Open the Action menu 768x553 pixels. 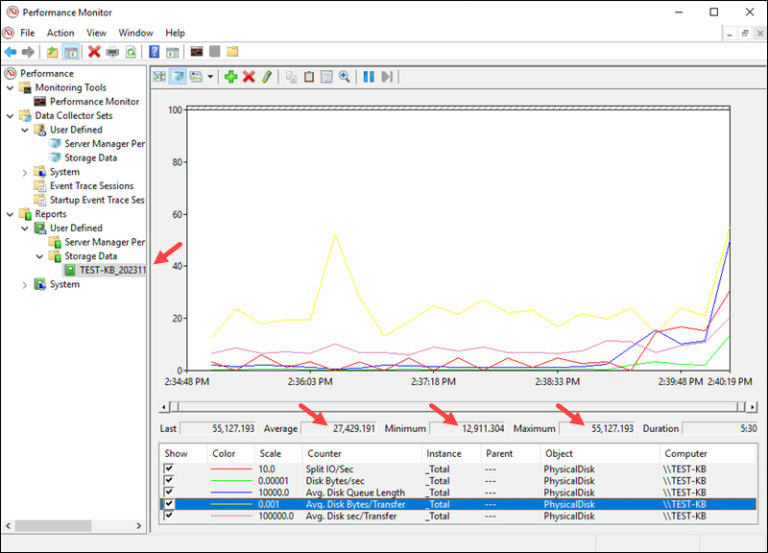(60, 33)
